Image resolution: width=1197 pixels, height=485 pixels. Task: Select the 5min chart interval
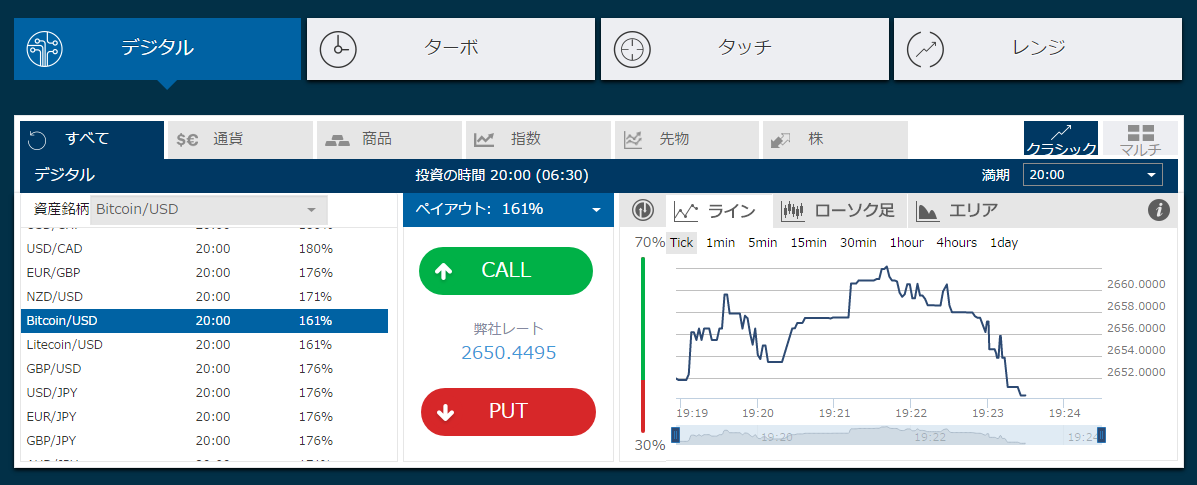coord(763,243)
